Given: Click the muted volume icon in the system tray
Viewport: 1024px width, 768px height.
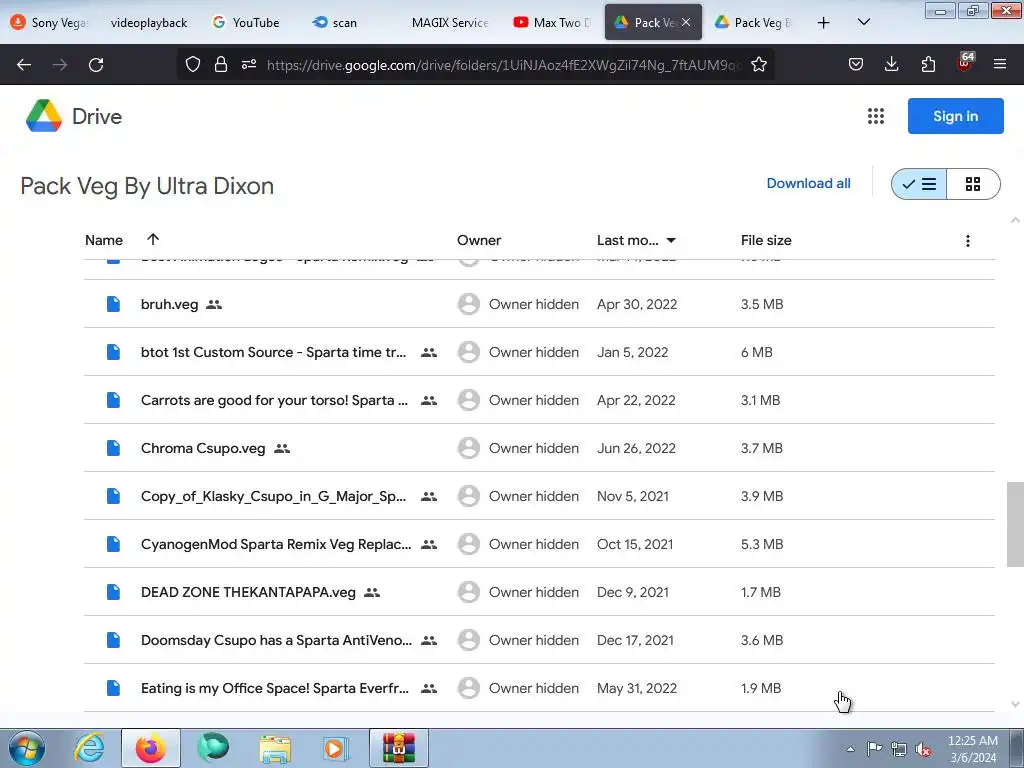Looking at the screenshot, I should pos(923,750).
